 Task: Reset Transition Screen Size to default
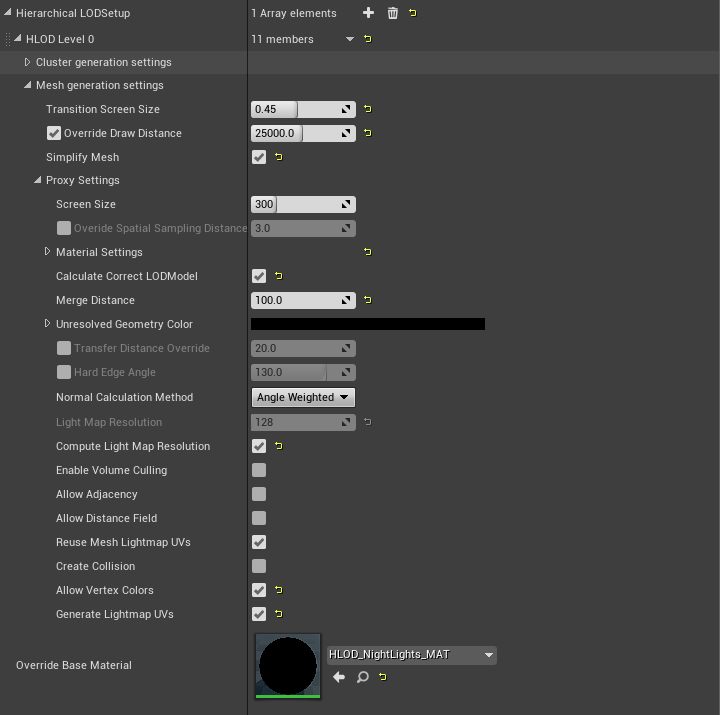368,109
